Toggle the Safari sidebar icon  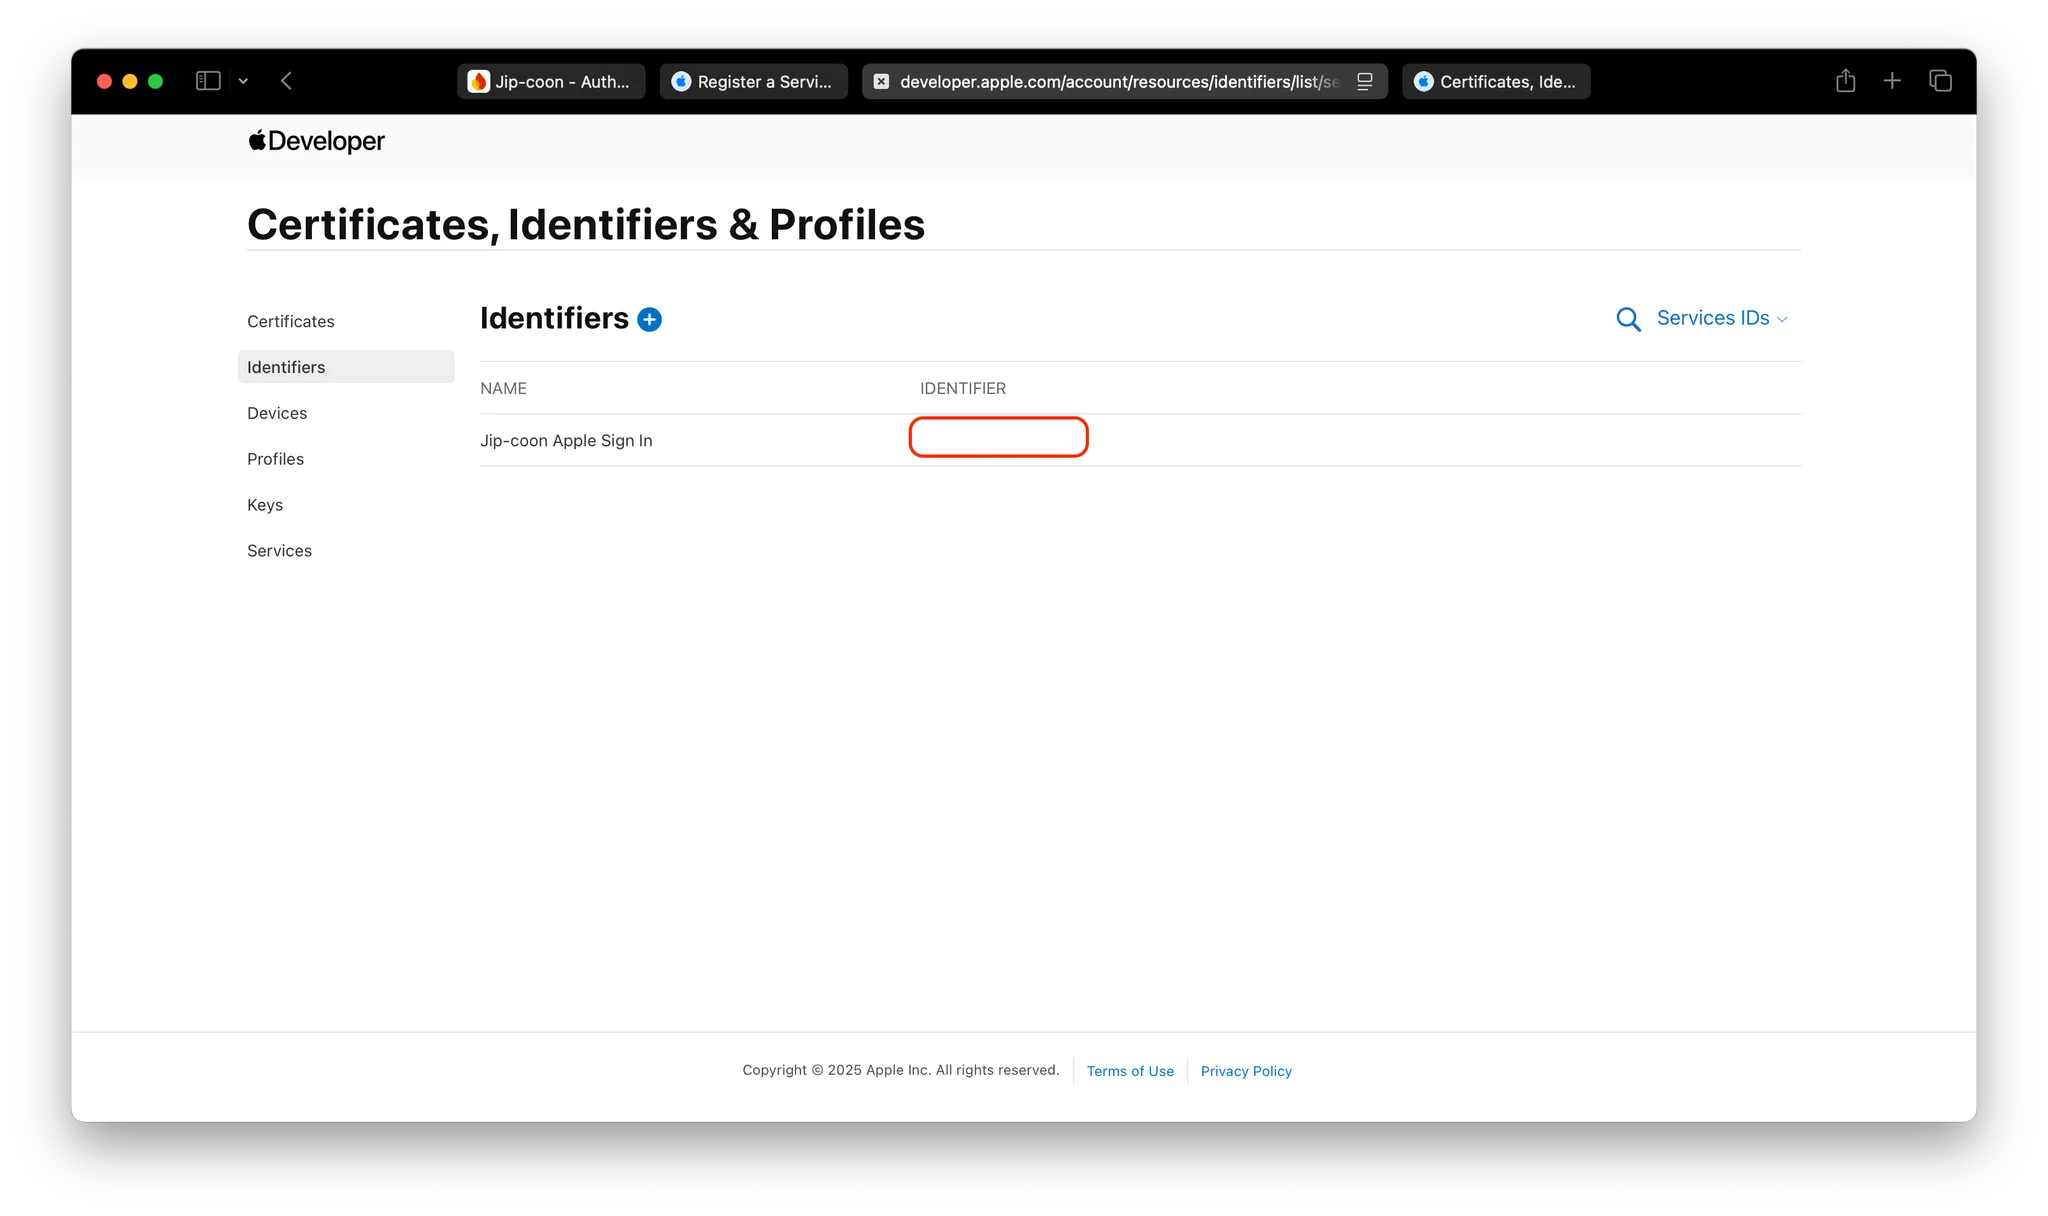point(208,81)
